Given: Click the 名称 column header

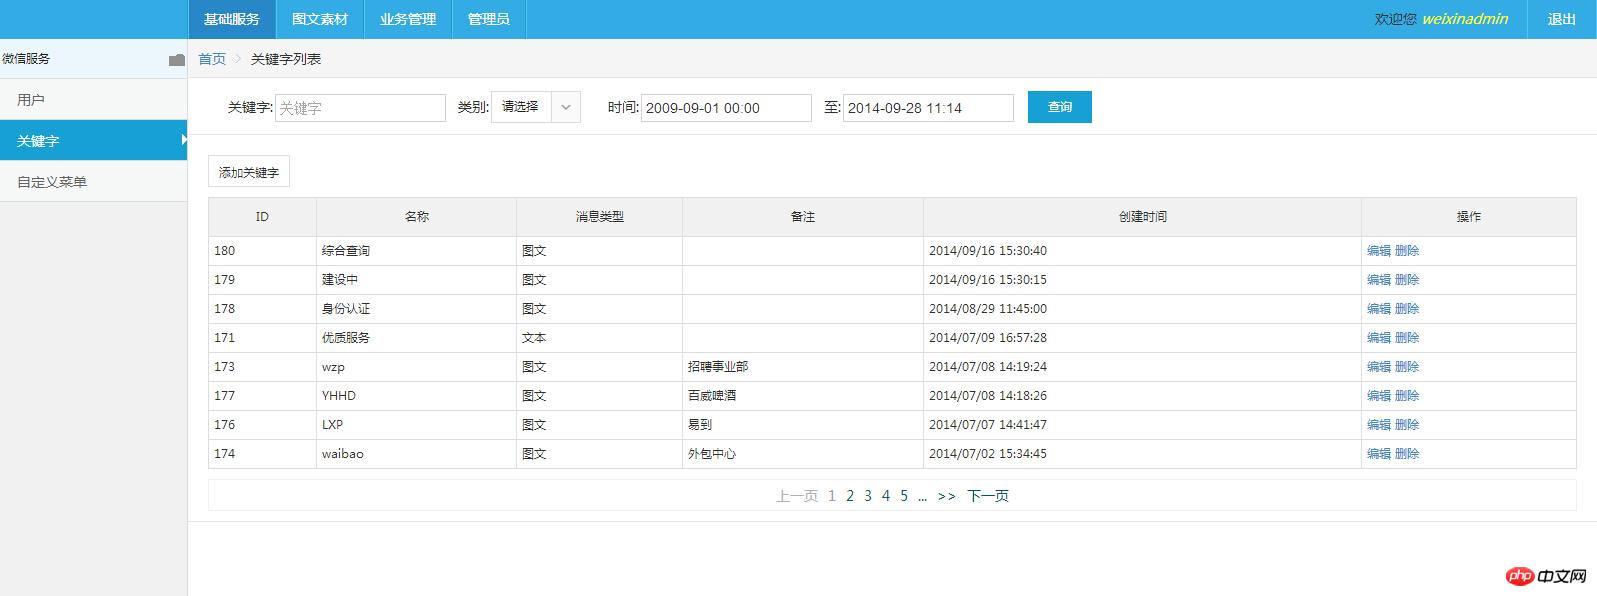Looking at the screenshot, I should point(417,217).
